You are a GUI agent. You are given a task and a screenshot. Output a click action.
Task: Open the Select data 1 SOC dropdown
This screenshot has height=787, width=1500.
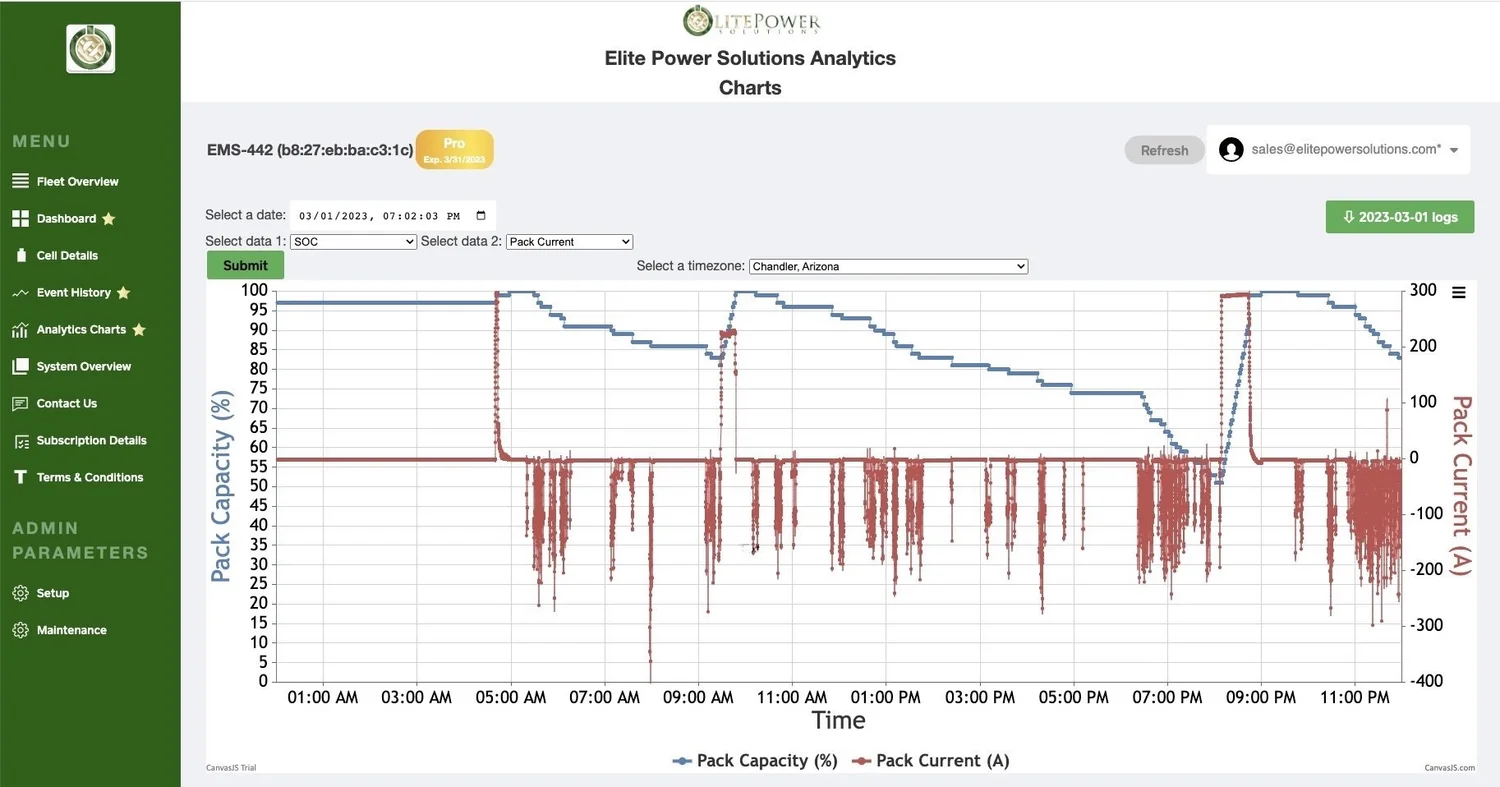pyautogui.click(x=352, y=241)
